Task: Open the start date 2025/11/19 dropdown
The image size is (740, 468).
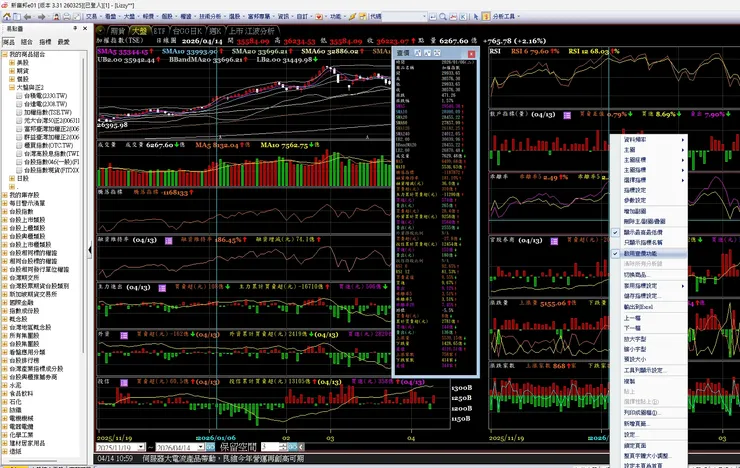Action: point(141,447)
